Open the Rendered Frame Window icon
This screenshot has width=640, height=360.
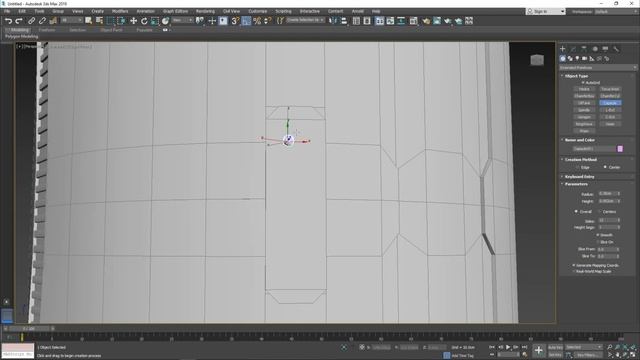pyautogui.click(x=437, y=21)
